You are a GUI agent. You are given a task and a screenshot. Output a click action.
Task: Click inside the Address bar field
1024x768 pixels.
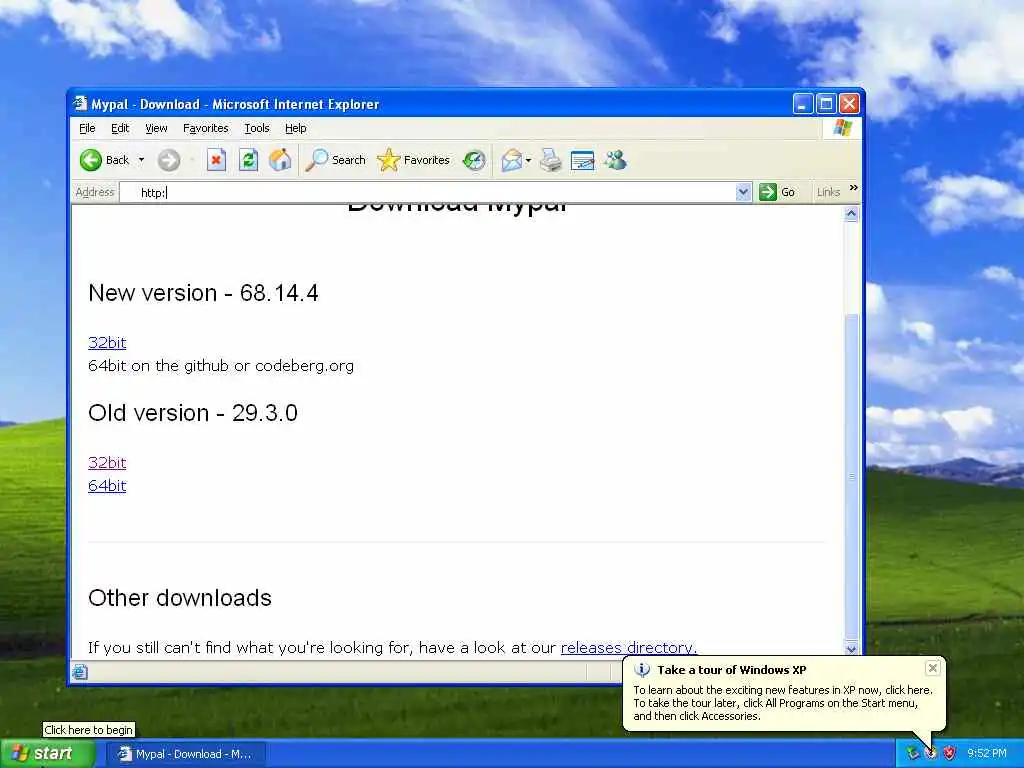(x=428, y=192)
